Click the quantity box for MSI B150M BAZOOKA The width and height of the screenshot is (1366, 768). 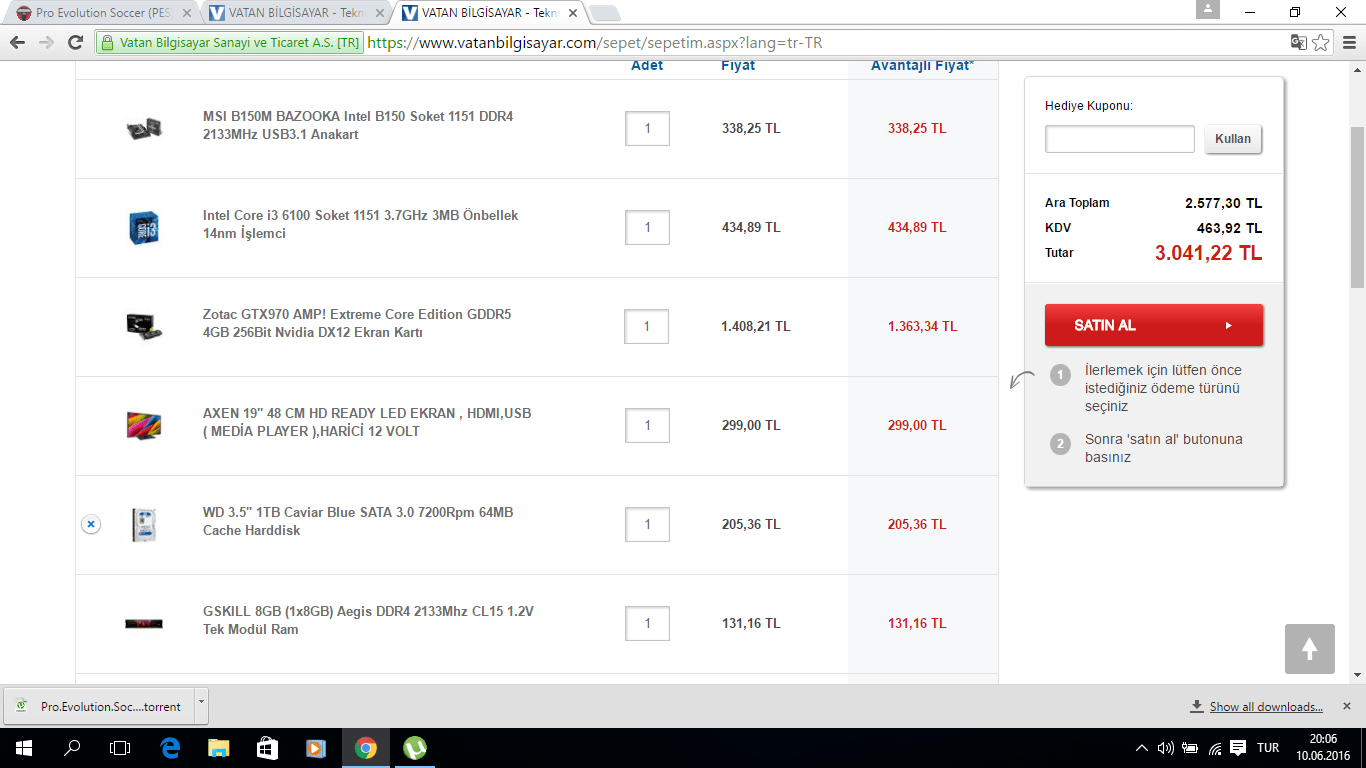pyautogui.click(x=647, y=128)
